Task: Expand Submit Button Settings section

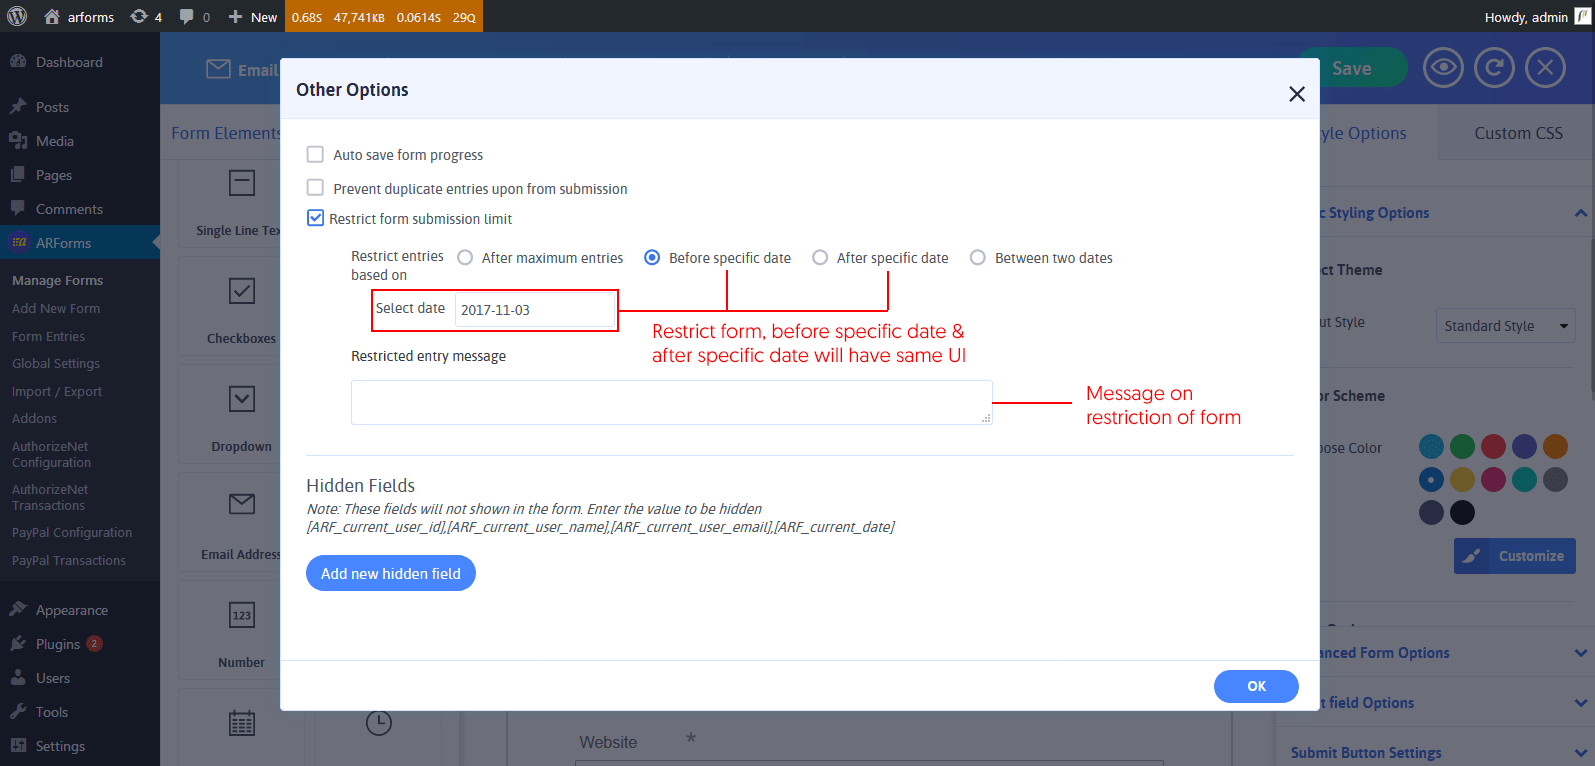Action: click(1580, 753)
